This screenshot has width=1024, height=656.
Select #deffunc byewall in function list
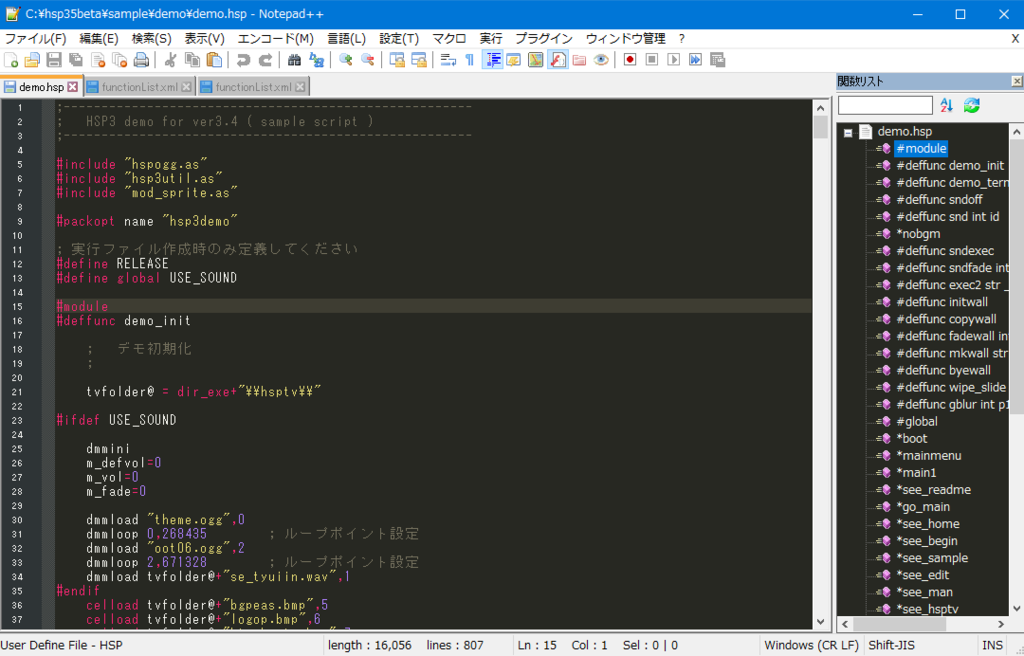(x=943, y=370)
